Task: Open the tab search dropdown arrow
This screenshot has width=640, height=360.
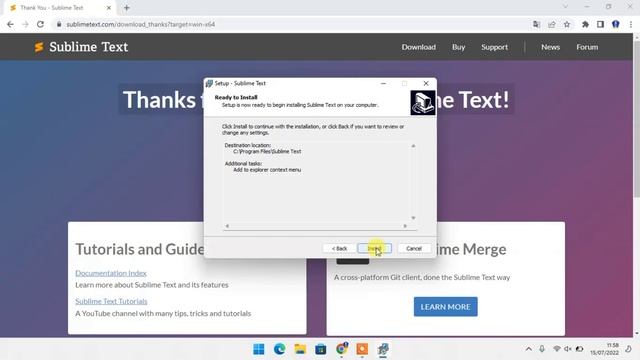Action: coord(565,7)
